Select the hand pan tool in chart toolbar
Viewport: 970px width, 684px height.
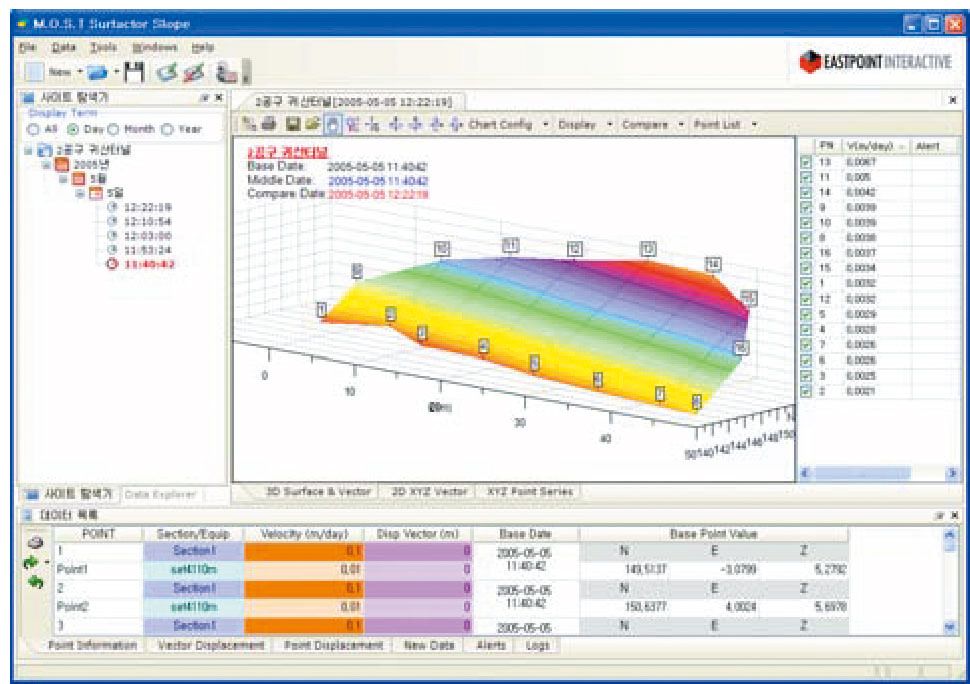pyautogui.click(x=332, y=125)
